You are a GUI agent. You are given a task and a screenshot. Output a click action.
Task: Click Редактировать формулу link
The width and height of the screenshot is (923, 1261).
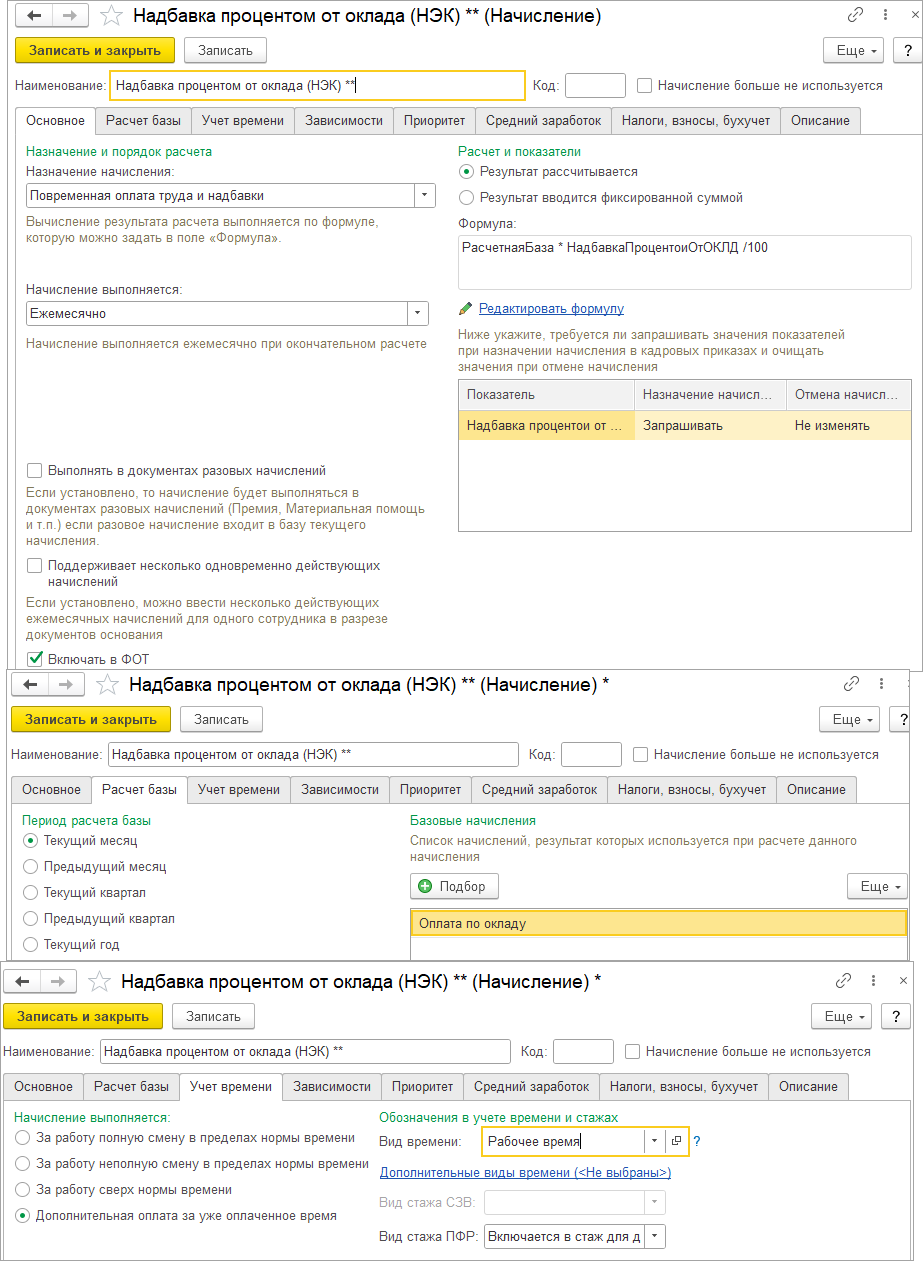point(551,309)
